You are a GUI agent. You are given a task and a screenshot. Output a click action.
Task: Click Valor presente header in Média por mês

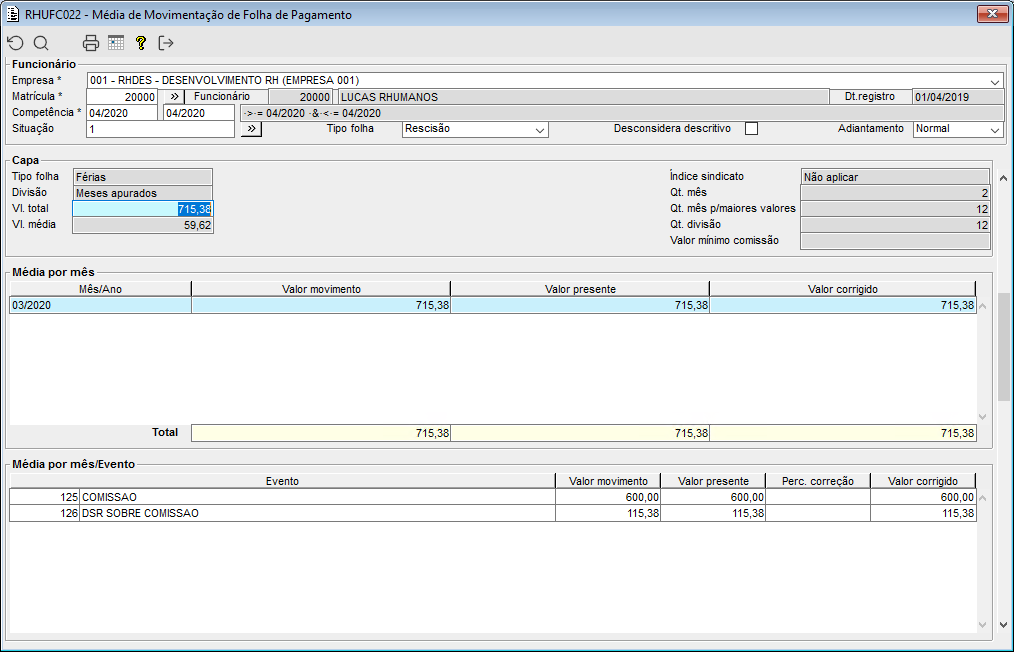click(x=580, y=289)
